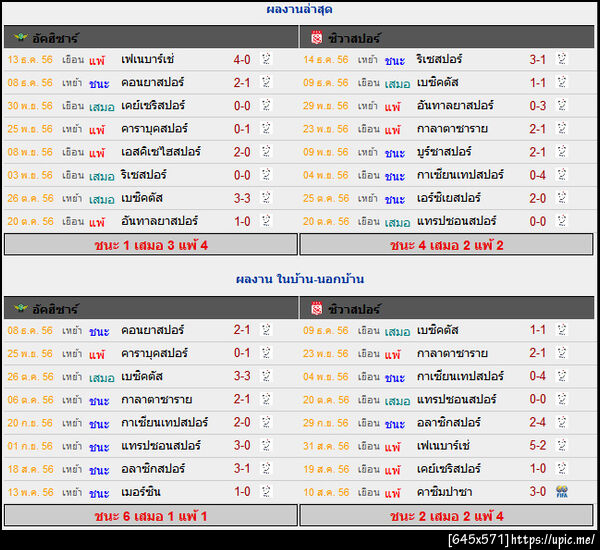Select the ผลงานล่าสุด section heading
The width and height of the screenshot is (600, 550).
point(299,9)
